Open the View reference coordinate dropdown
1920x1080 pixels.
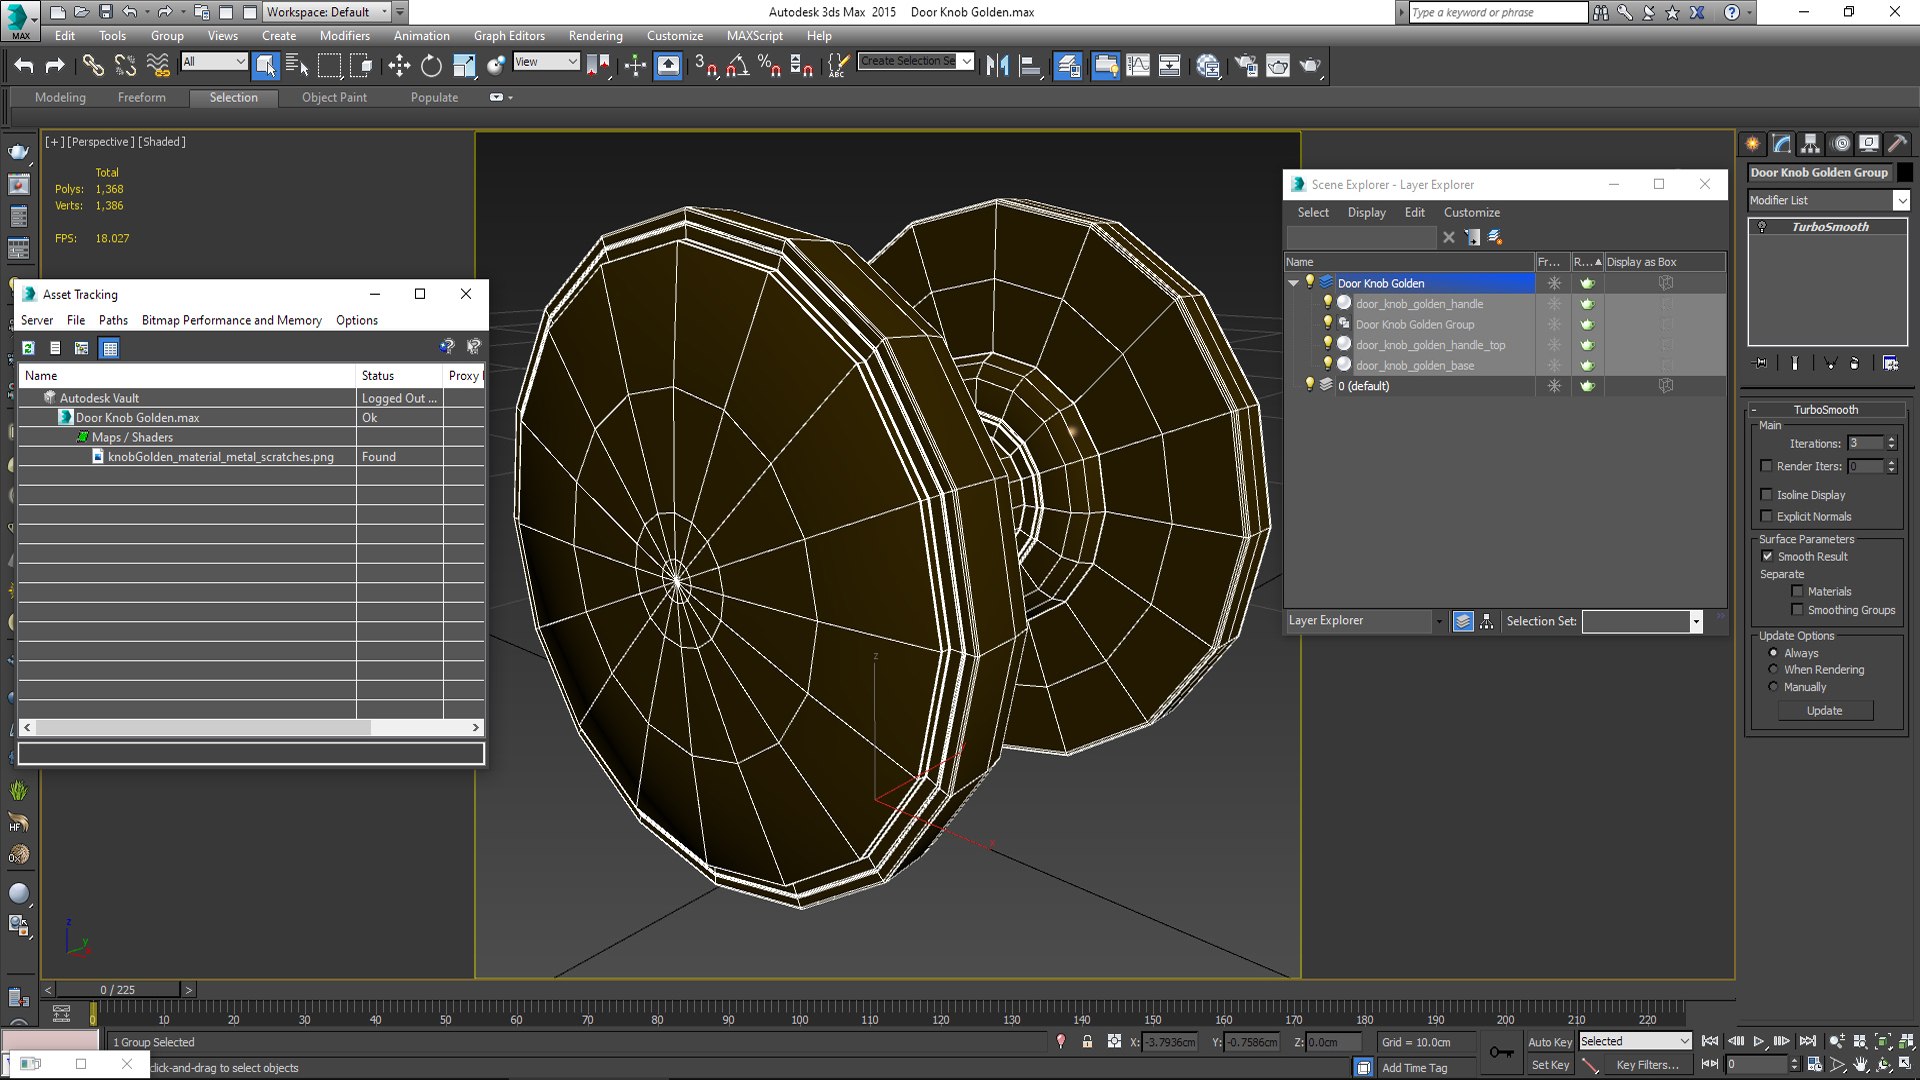coord(546,62)
